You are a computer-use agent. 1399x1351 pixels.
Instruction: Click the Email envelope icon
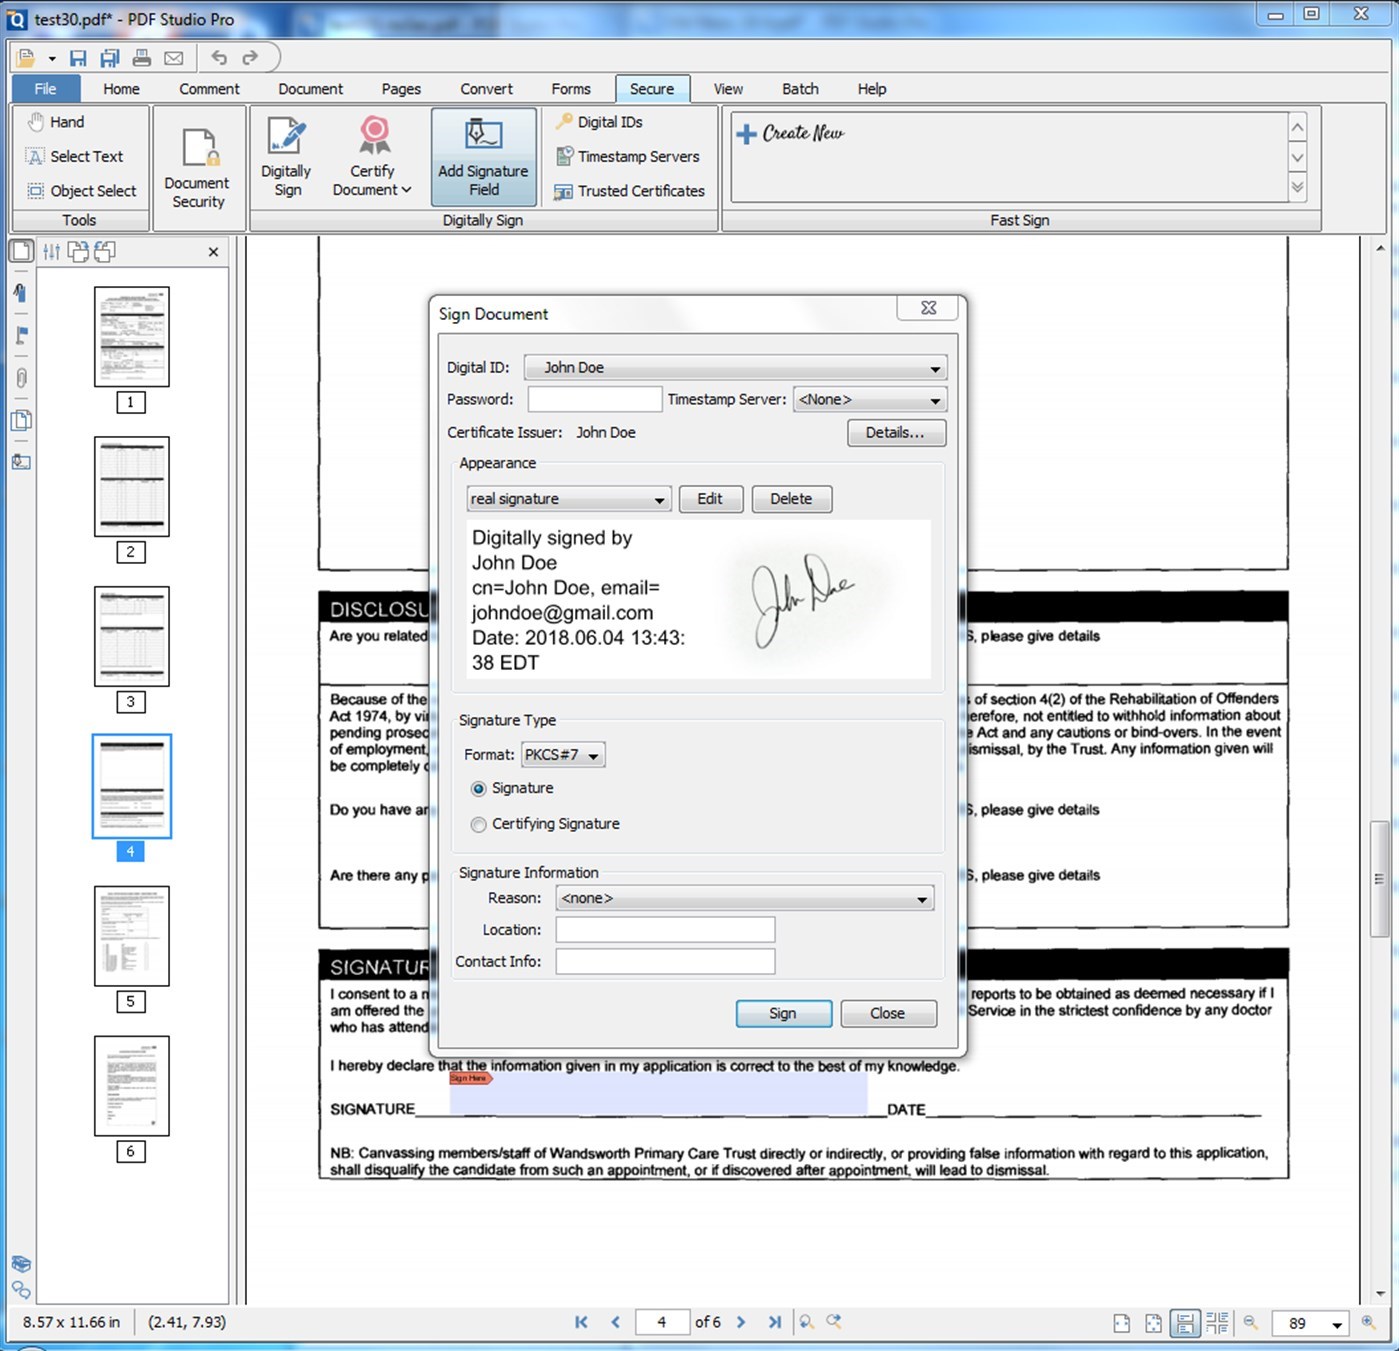tap(174, 58)
